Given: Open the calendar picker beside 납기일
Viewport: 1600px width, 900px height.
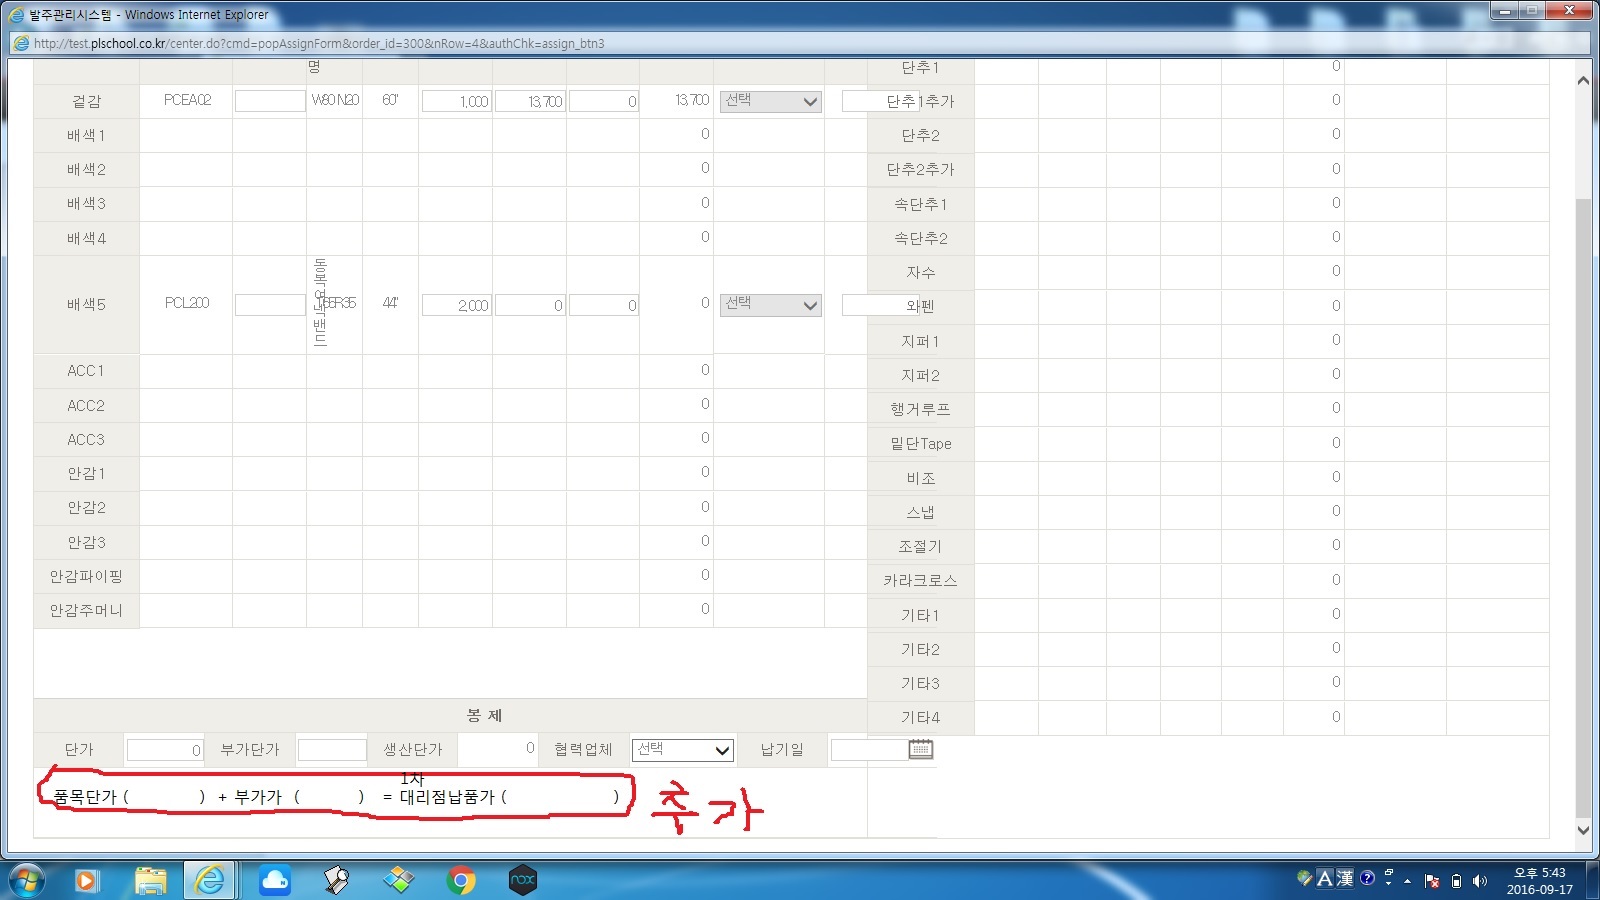Looking at the screenshot, I should pyautogui.click(x=920, y=749).
